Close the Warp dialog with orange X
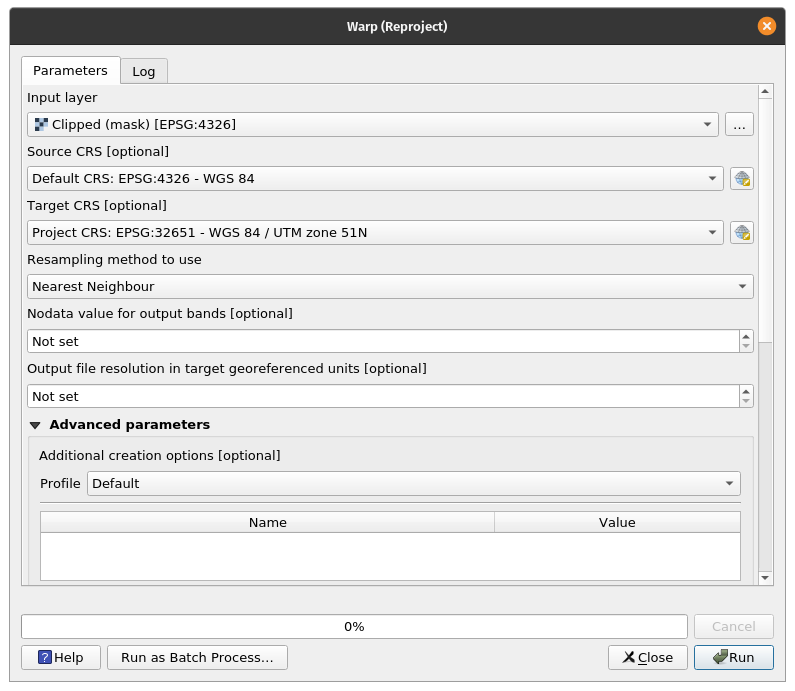795x691 pixels. coord(767,26)
